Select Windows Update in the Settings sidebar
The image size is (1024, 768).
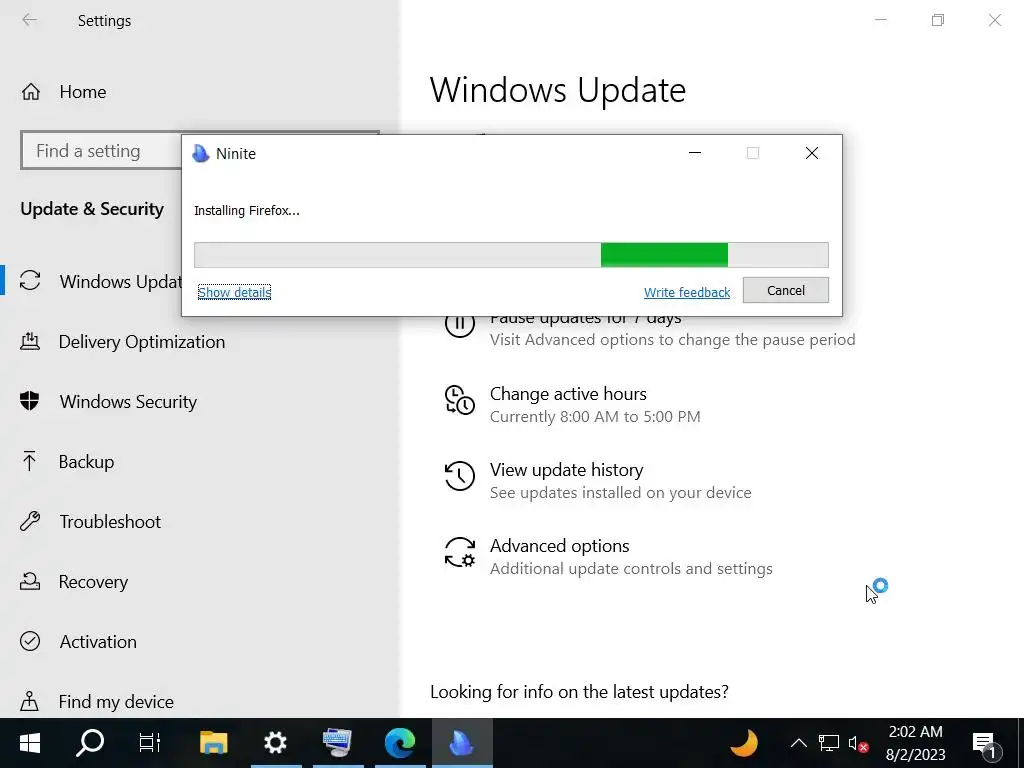[101, 281]
